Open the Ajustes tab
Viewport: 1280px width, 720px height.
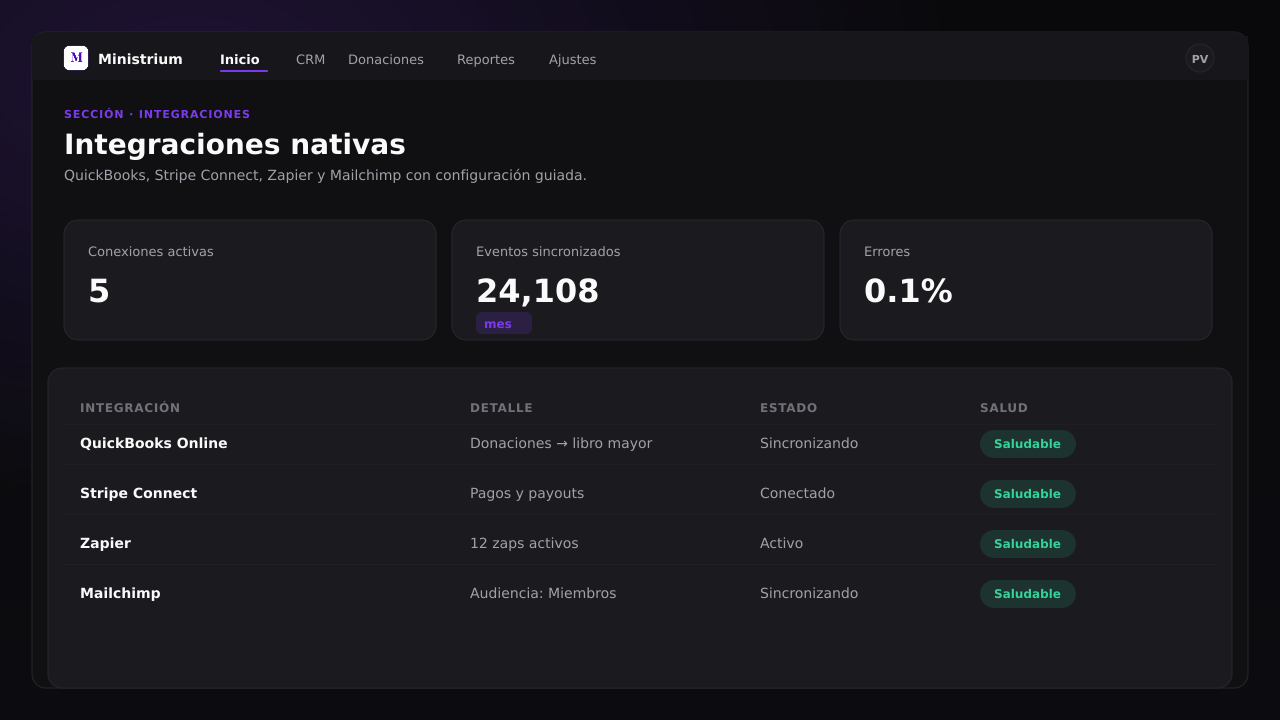point(572,59)
